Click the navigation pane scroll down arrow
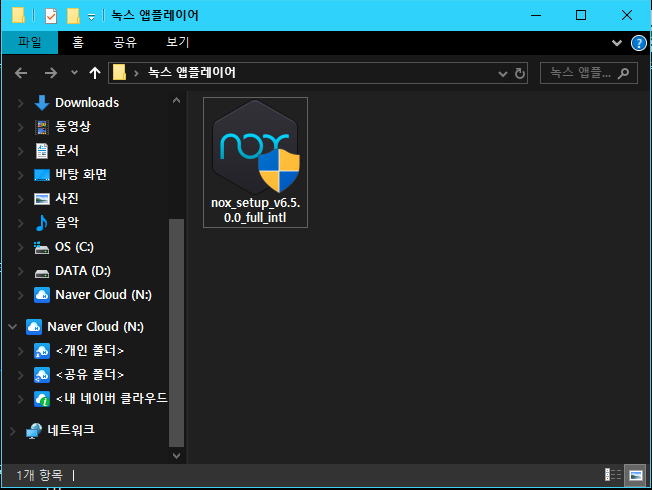The height and width of the screenshot is (490, 652). pos(176,455)
